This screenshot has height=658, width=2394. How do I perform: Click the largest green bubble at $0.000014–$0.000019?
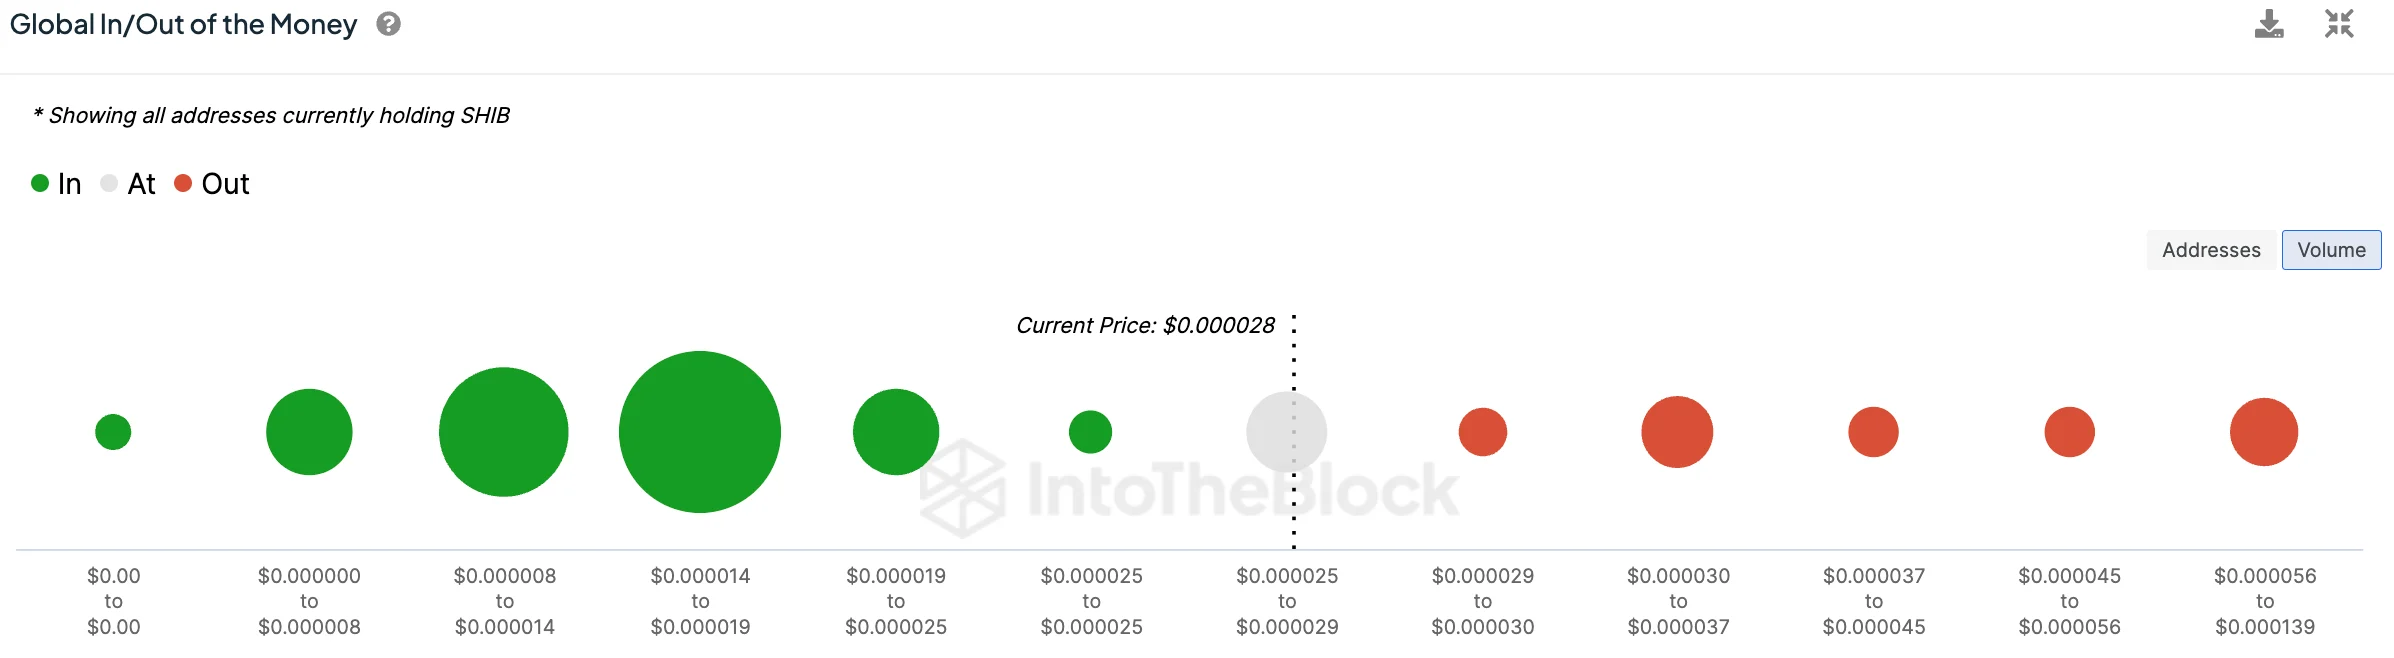tap(700, 432)
